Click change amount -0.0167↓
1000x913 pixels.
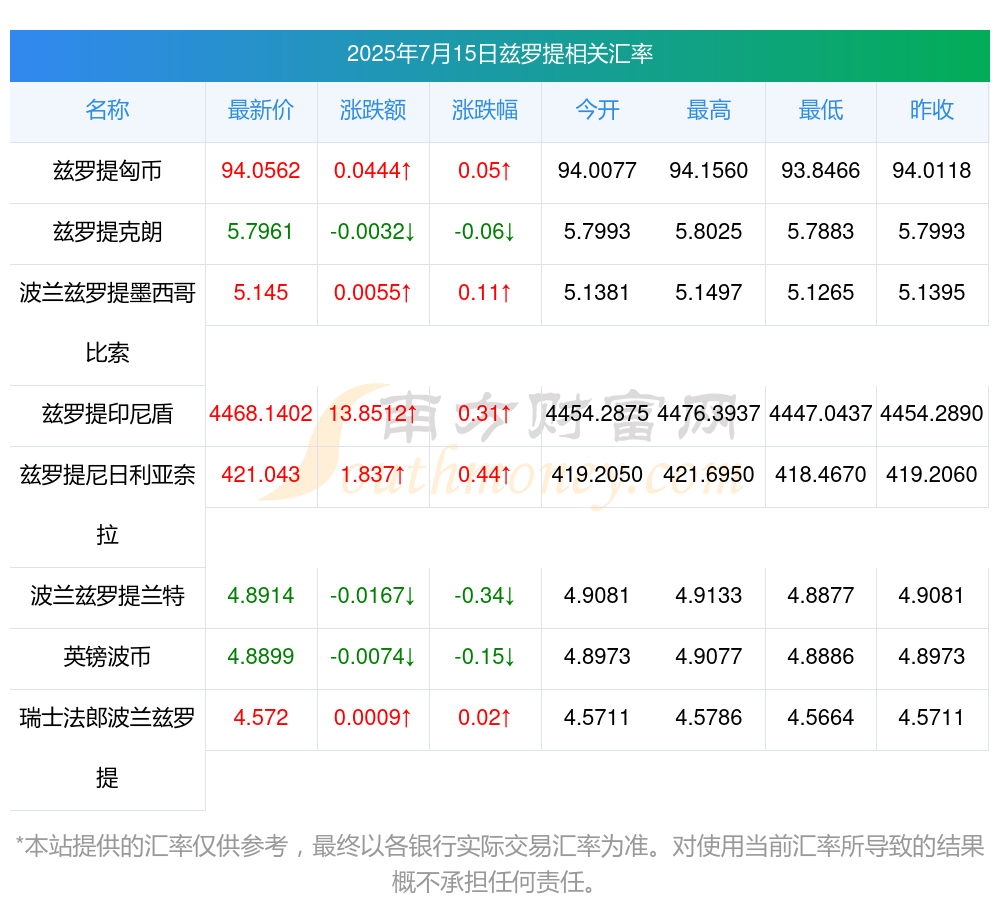click(x=372, y=595)
